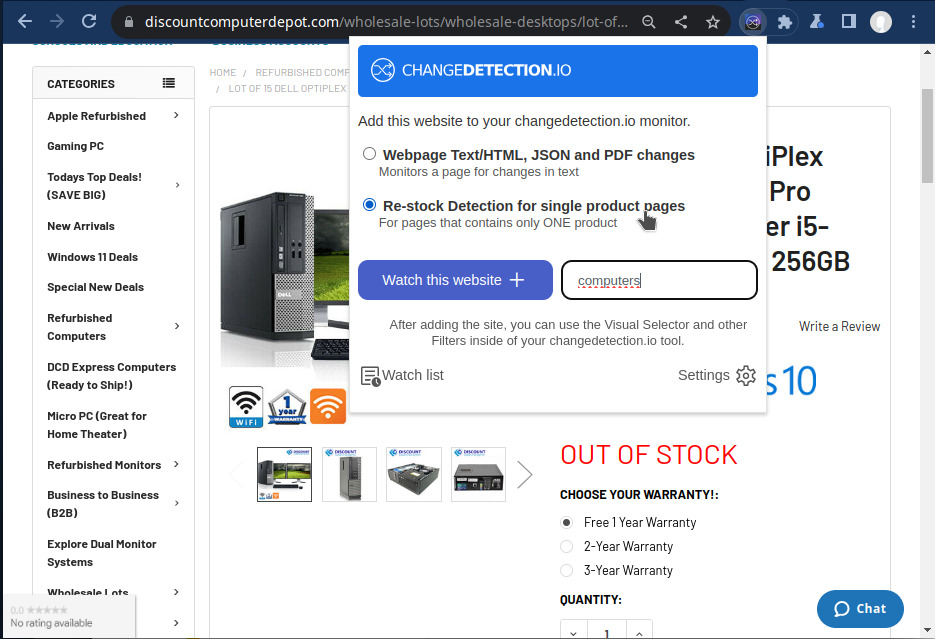
Task: Click the main Dell OptiPlex product image
Action: pyautogui.click(x=284, y=277)
